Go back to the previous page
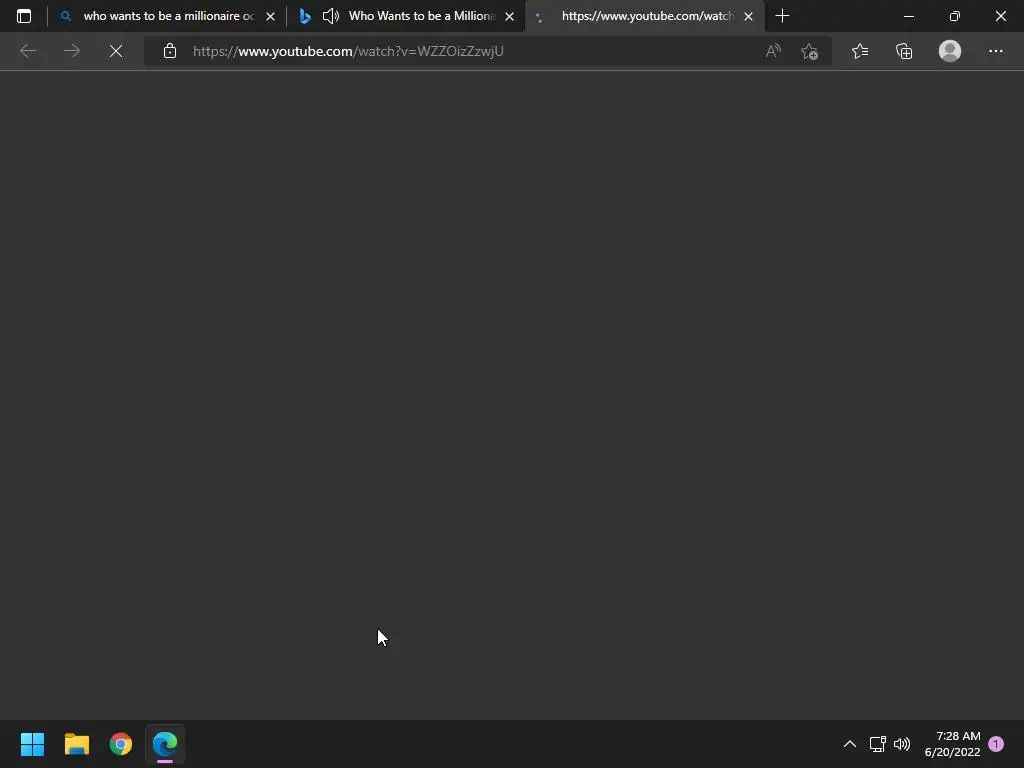The image size is (1024, 768). coord(28,51)
